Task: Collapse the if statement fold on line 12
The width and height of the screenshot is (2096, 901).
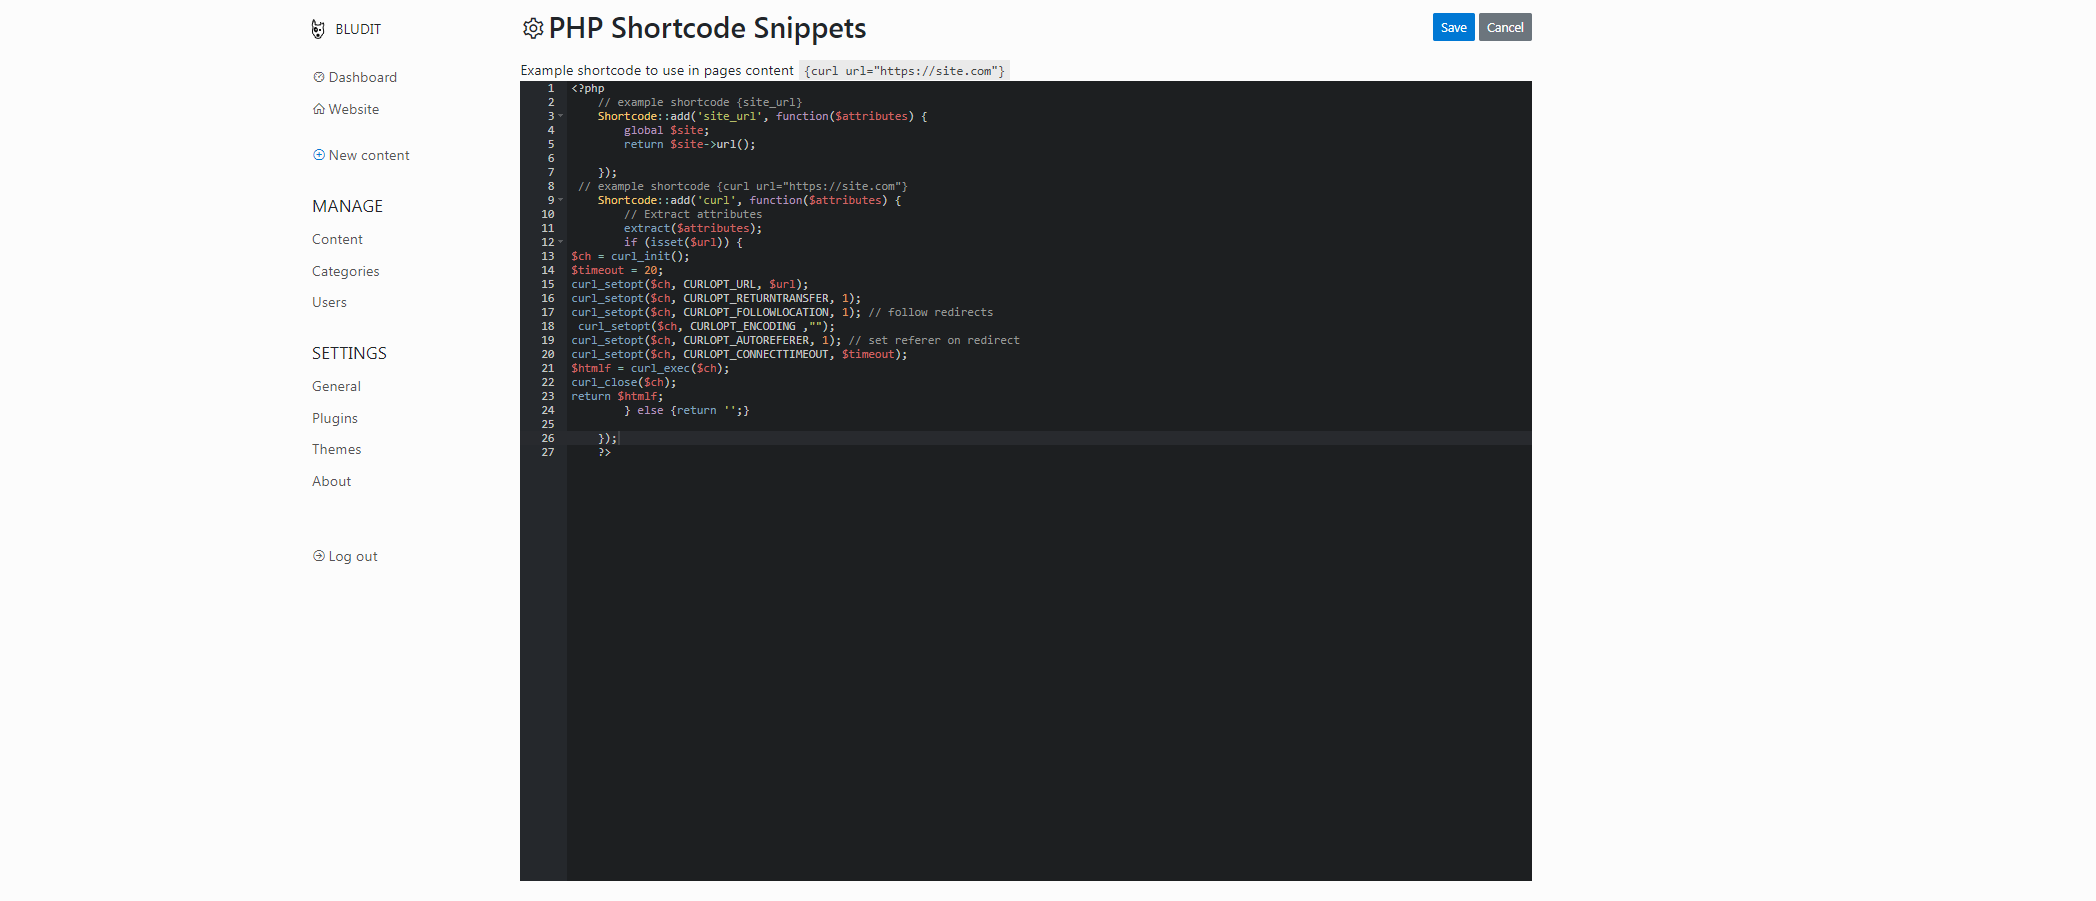Action: (x=560, y=242)
